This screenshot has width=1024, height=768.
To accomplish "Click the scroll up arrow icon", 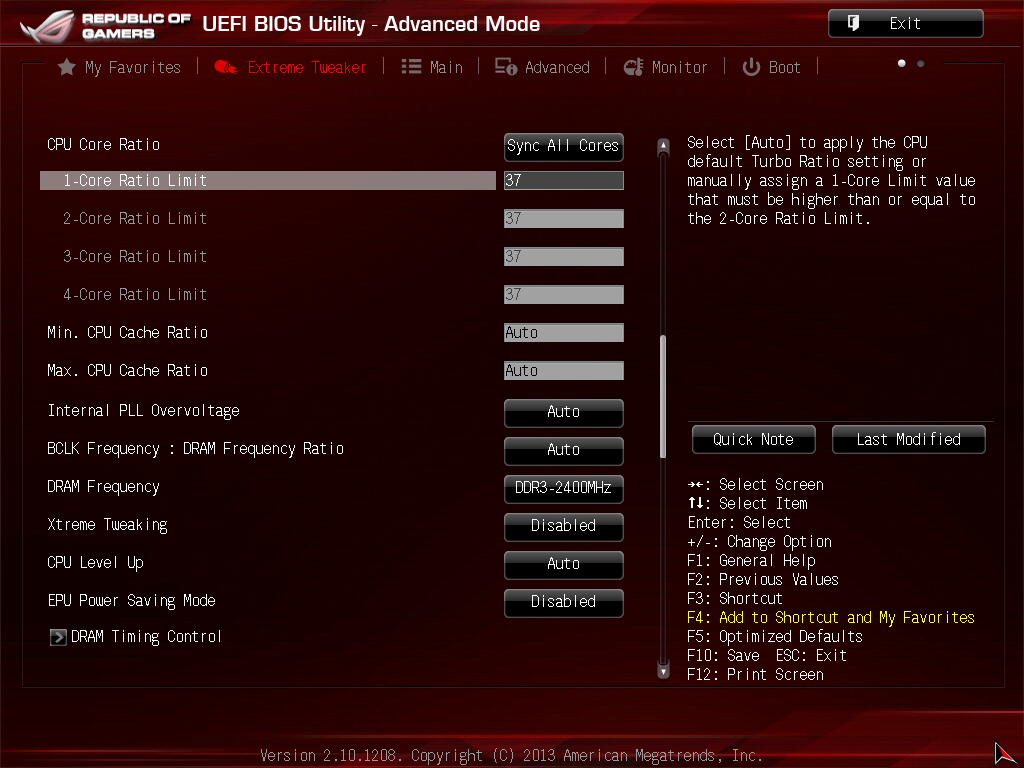I will point(662,146).
